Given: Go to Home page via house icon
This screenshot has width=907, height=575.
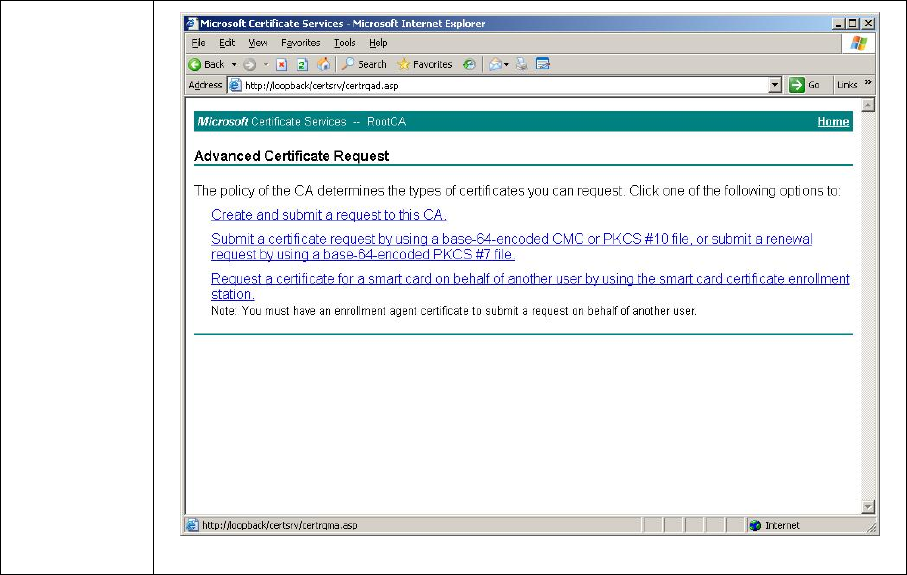Looking at the screenshot, I should point(323,64).
